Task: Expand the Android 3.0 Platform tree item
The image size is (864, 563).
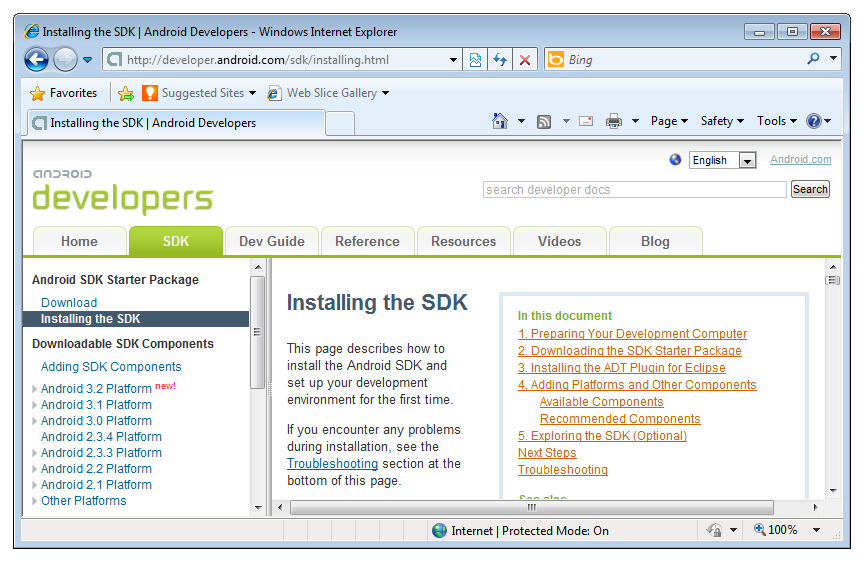Action: 35,421
